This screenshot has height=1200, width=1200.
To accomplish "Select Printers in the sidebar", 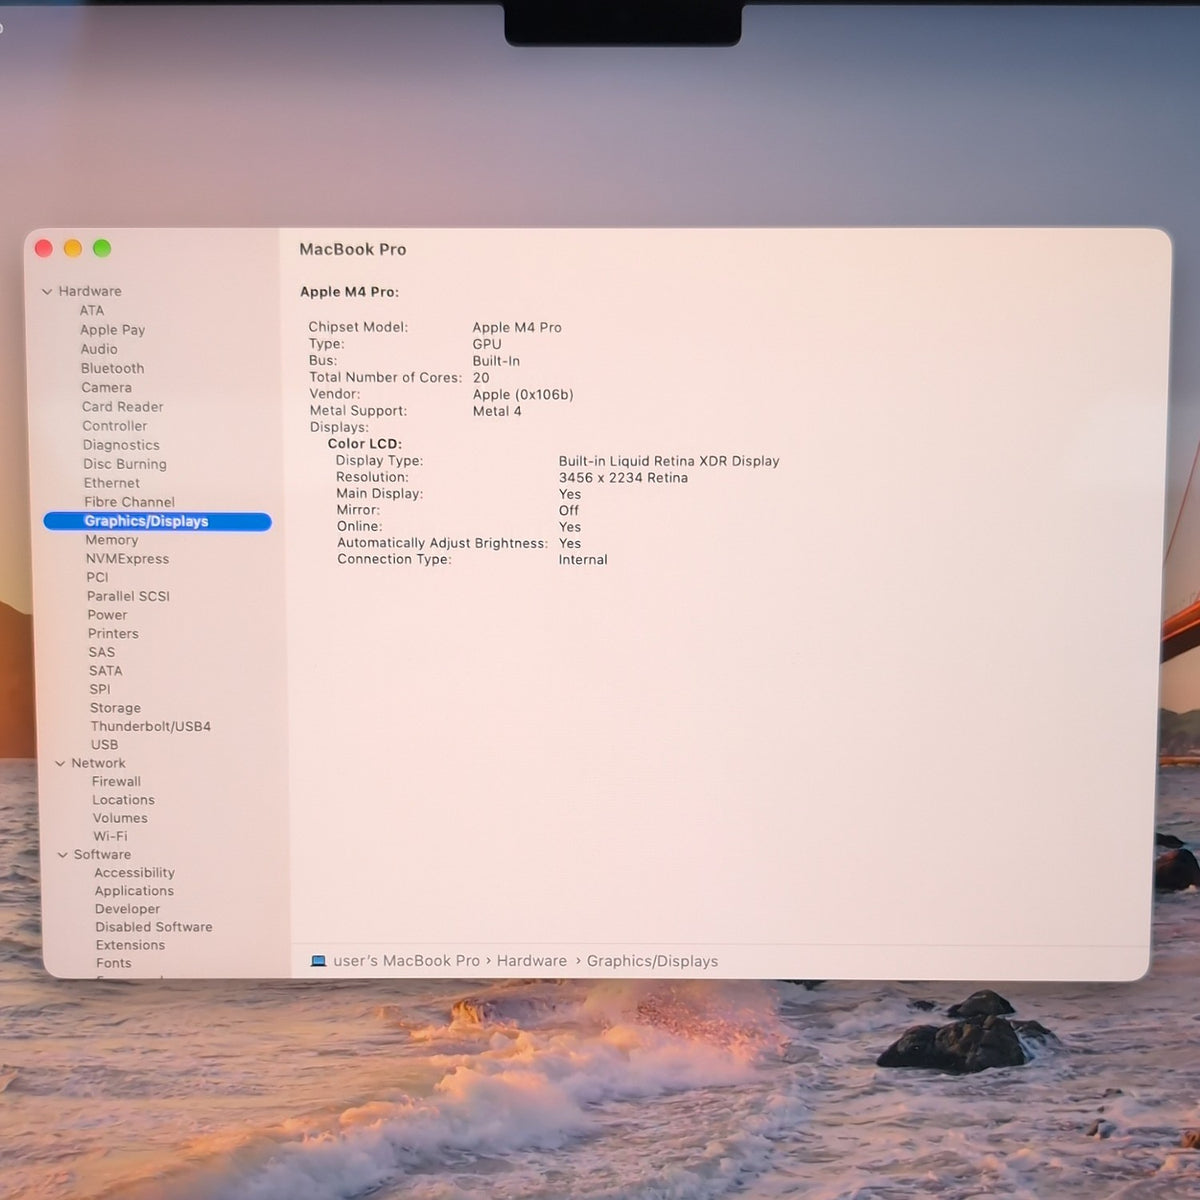I will 113,634.
